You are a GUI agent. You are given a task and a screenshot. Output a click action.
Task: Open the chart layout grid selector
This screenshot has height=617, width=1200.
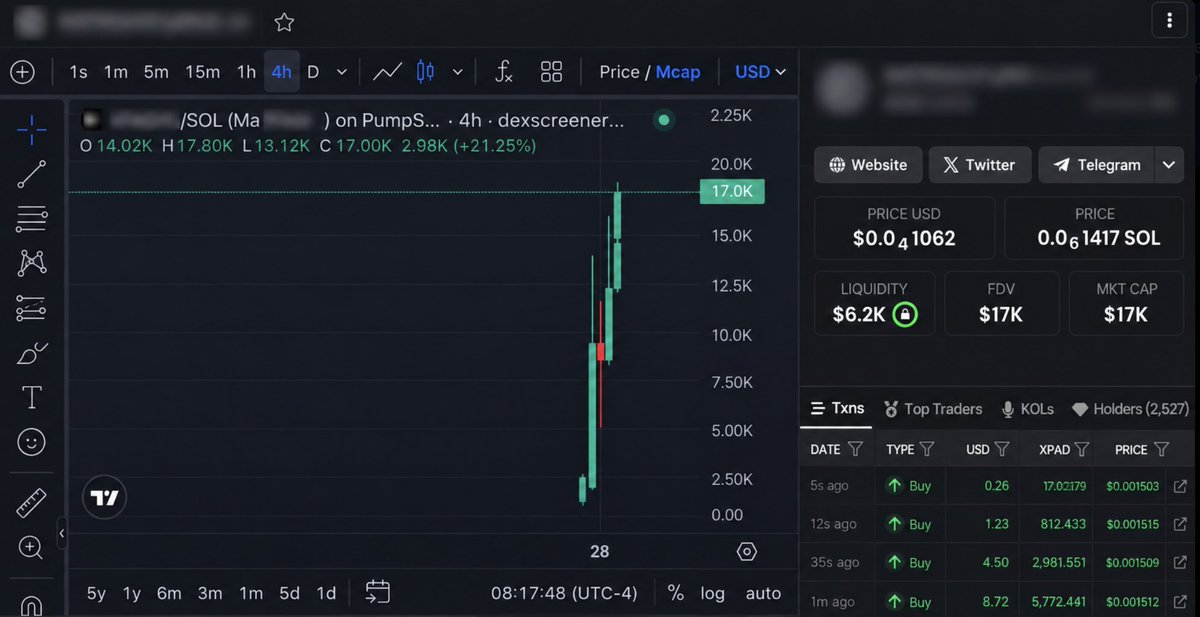(x=551, y=72)
